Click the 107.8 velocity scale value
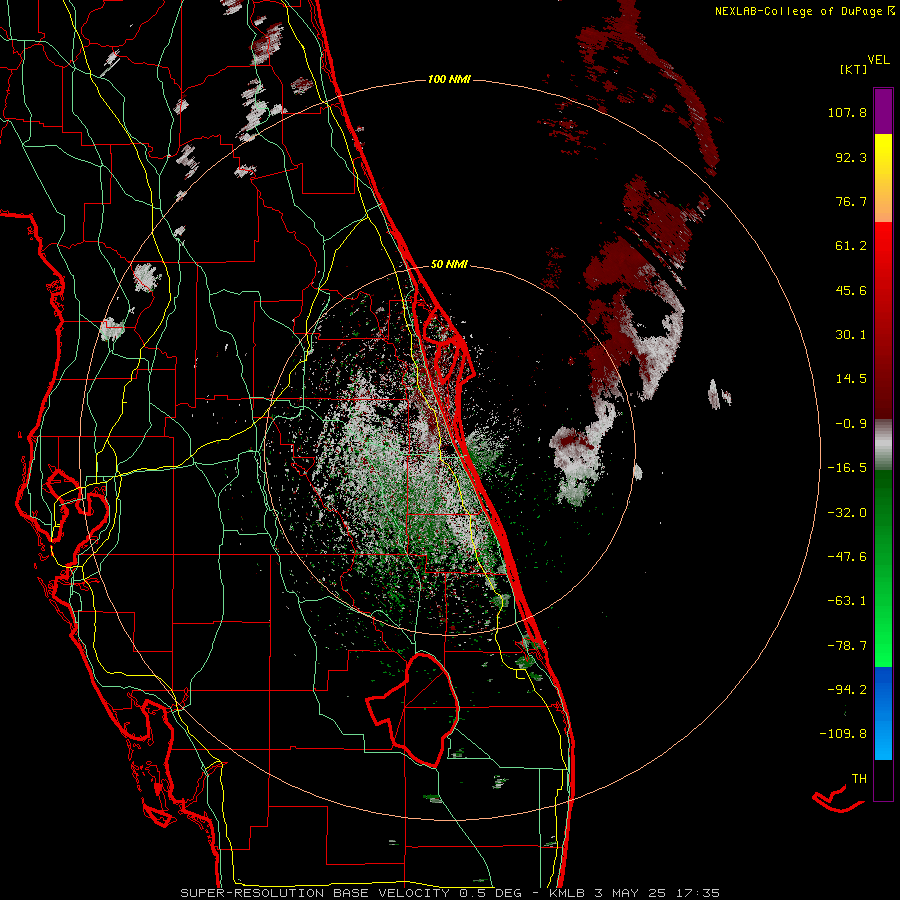The height and width of the screenshot is (900, 900). [847, 112]
